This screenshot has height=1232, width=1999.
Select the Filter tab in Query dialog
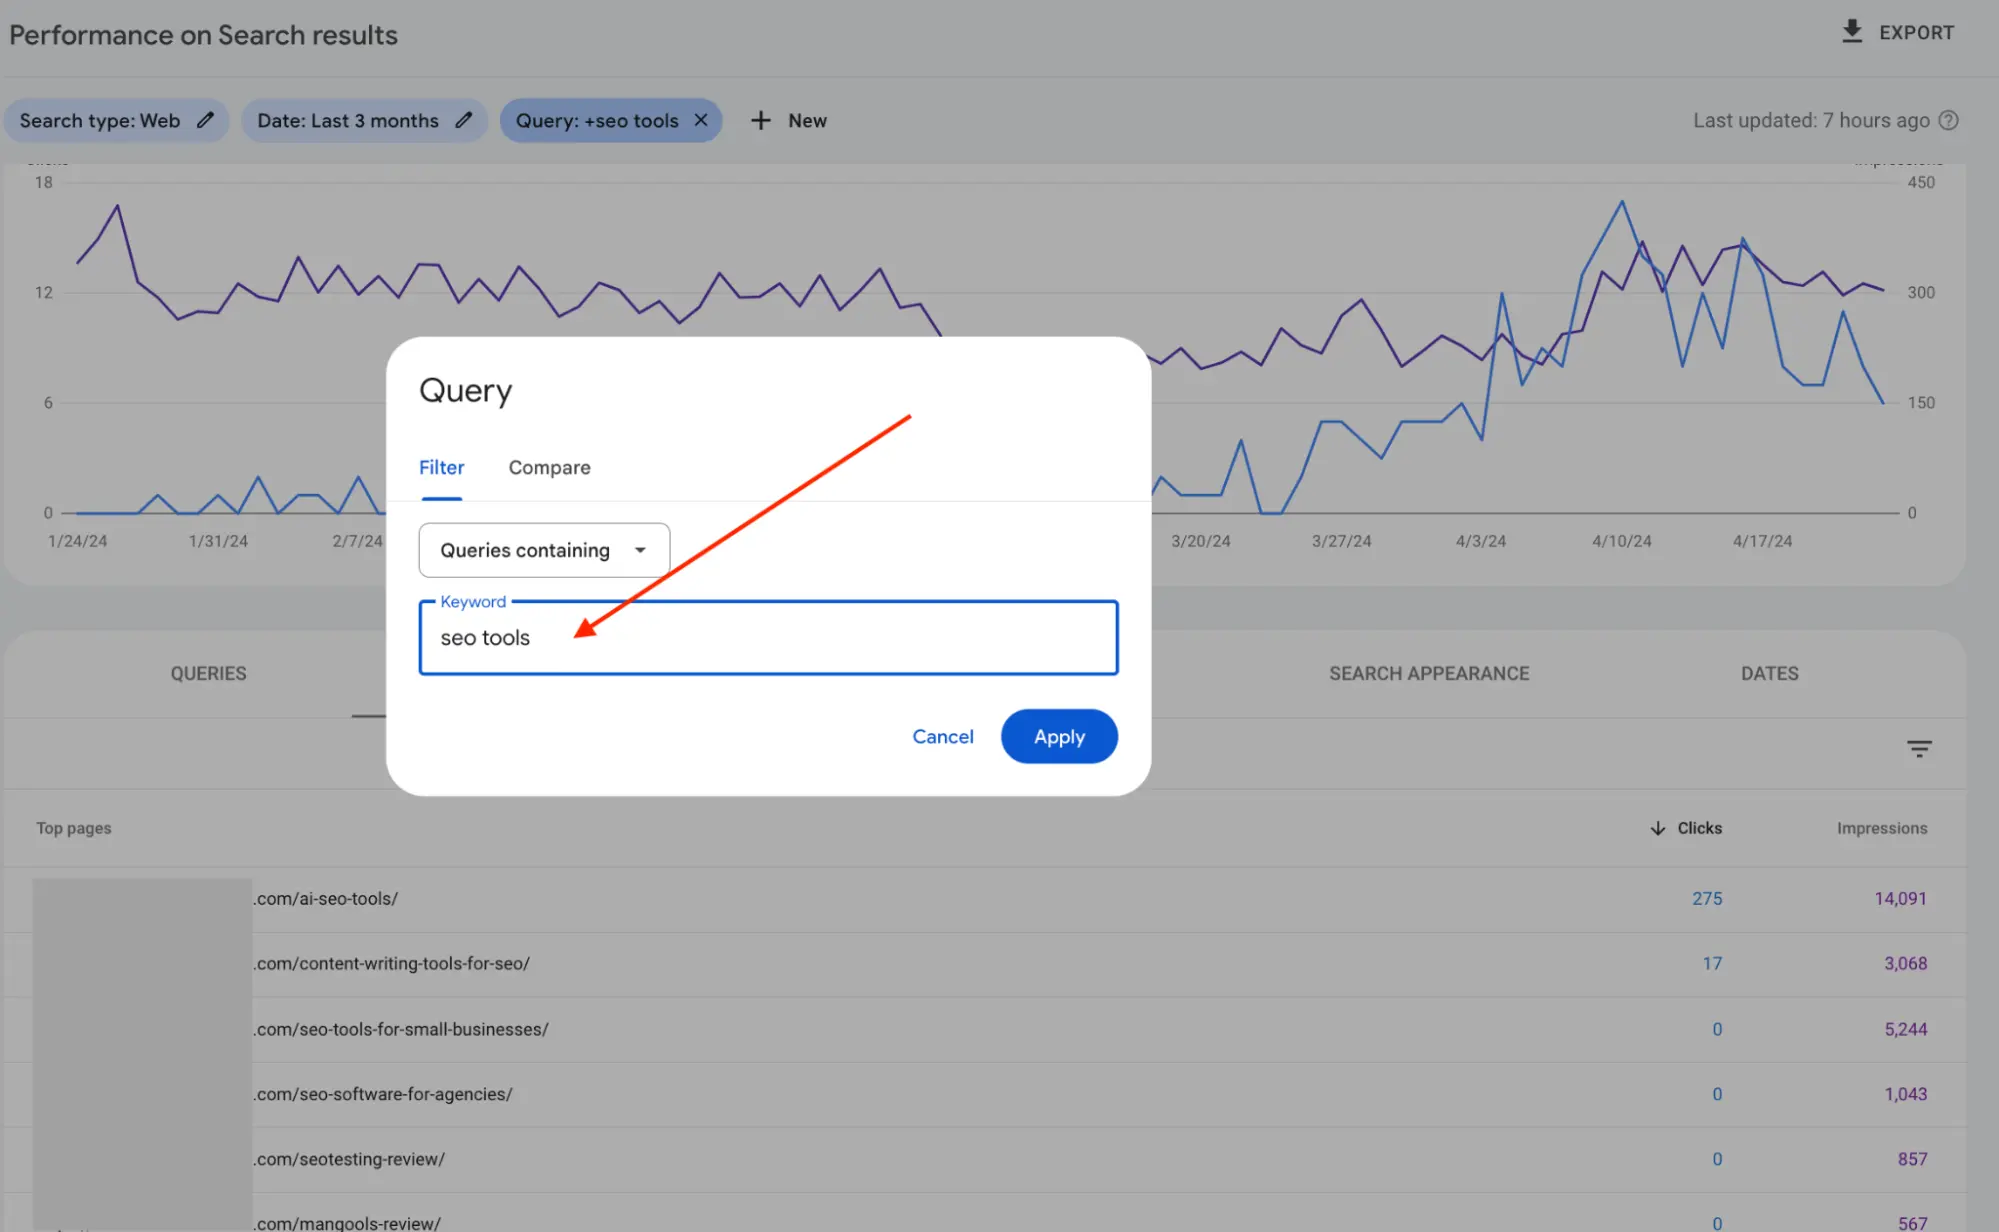coord(440,467)
